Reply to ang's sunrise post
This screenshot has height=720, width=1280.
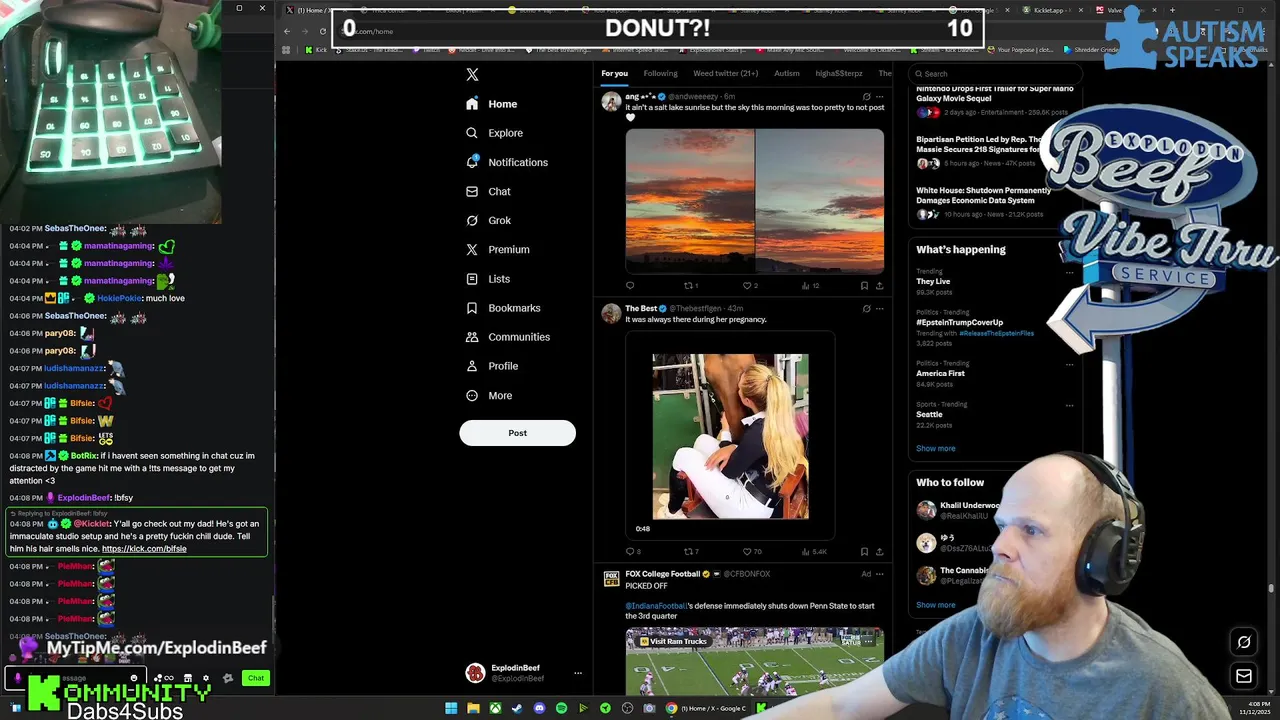(630, 286)
